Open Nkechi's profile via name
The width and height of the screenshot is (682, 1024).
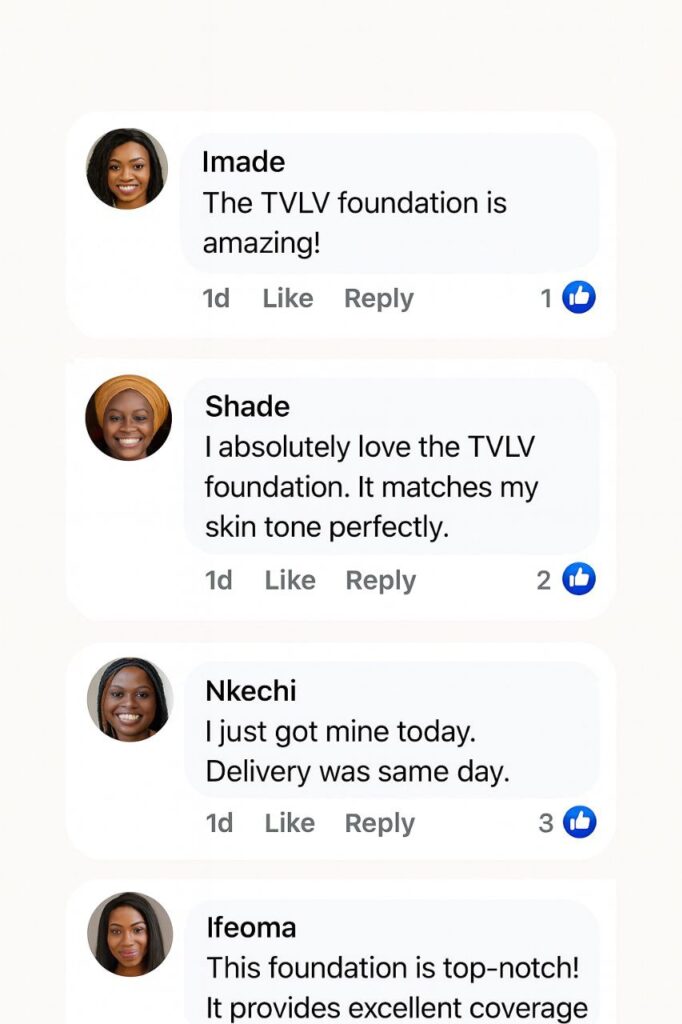pyautogui.click(x=251, y=690)
